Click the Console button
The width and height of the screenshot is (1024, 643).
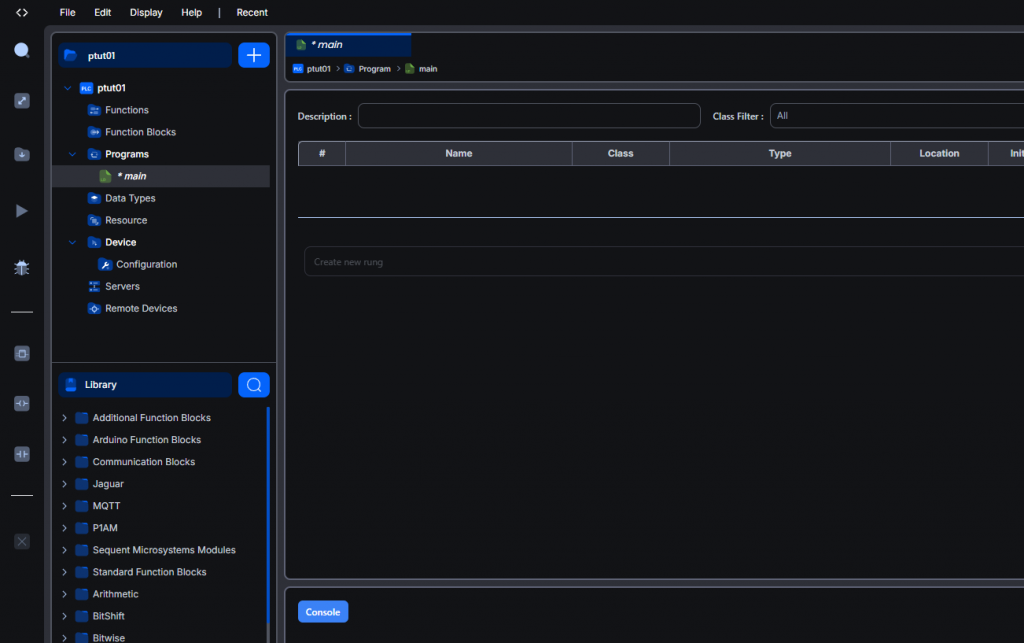(x=323, y=612)
